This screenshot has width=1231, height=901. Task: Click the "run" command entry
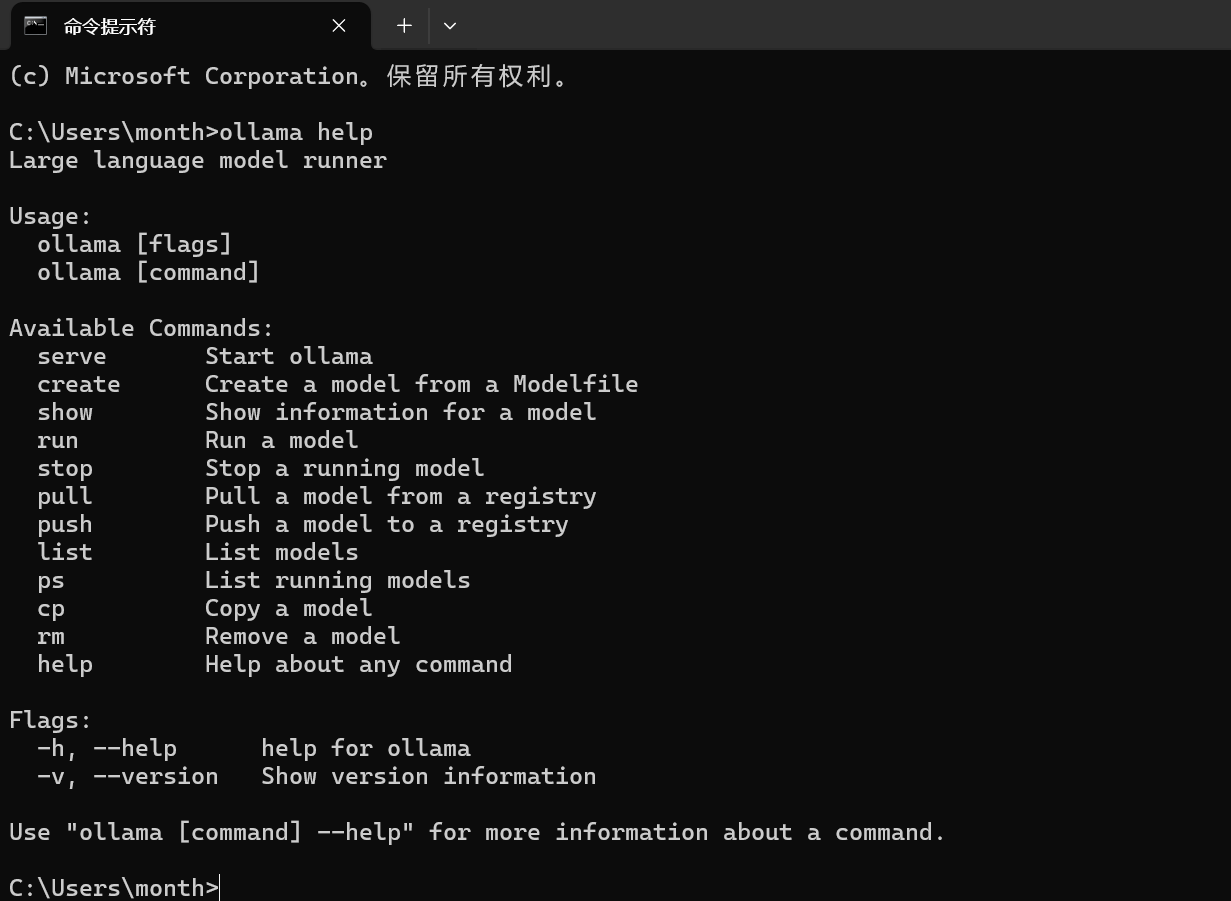[x=58, y=440]
